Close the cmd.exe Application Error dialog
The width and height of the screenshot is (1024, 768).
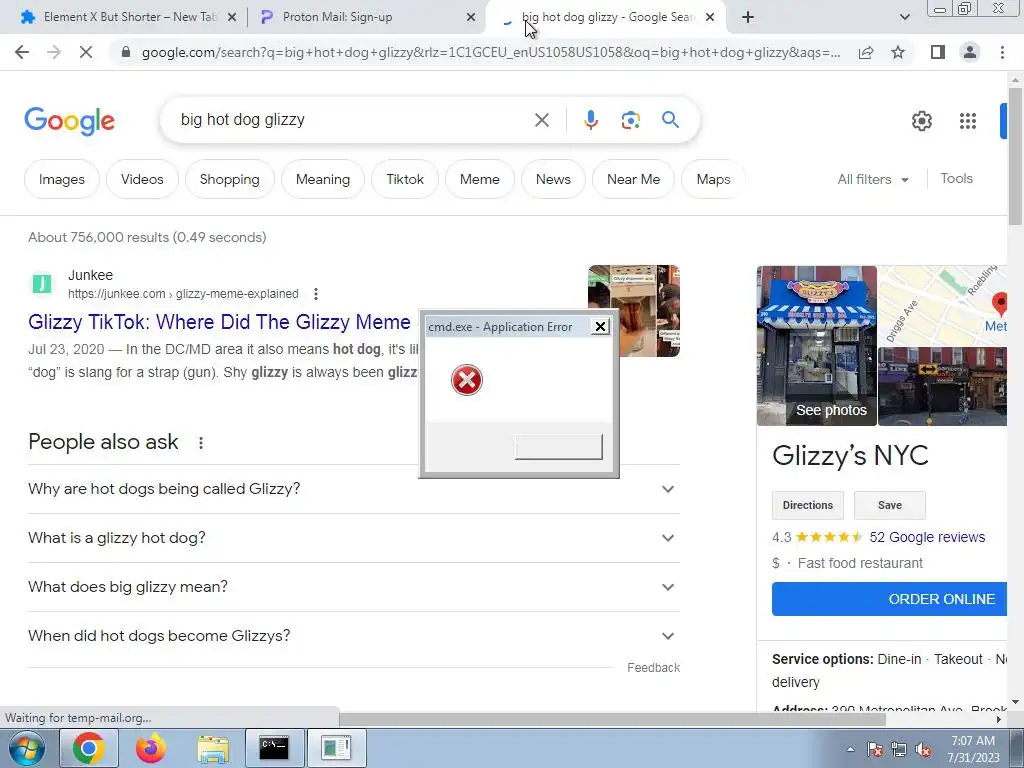click(600, 327)
